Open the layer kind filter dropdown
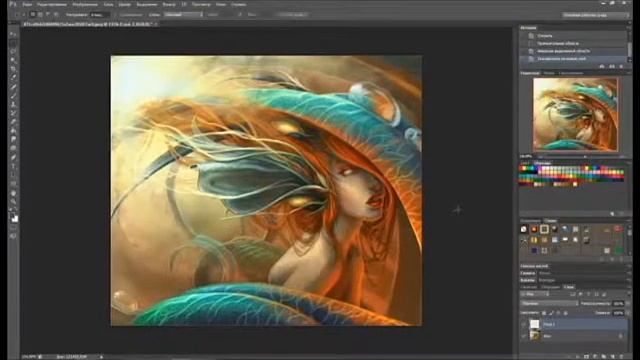The width and height of the screenshot is (640, 360). click(535, 294)
